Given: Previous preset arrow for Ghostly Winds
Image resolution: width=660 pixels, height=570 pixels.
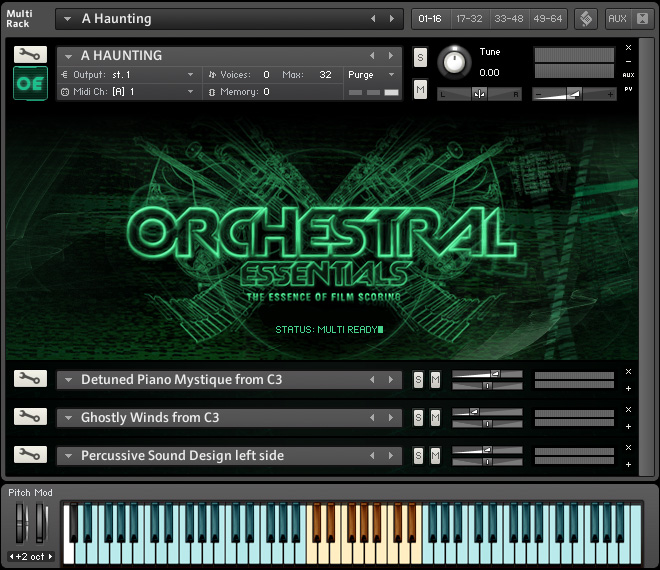Looking at the screenshot, I should 372,418.
